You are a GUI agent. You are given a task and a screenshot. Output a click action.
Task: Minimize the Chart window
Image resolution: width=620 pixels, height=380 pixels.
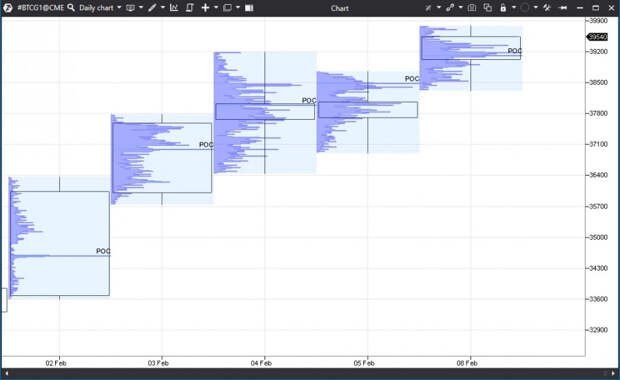coord(580,8)
